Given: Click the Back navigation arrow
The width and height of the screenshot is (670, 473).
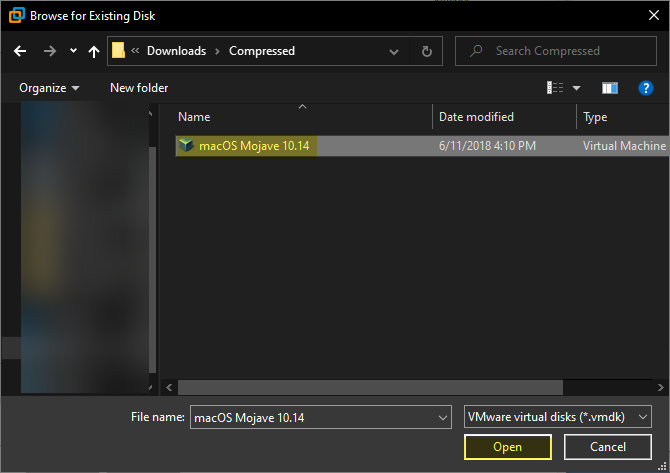Looking at the screenshot, I should [x=20, y=51].
